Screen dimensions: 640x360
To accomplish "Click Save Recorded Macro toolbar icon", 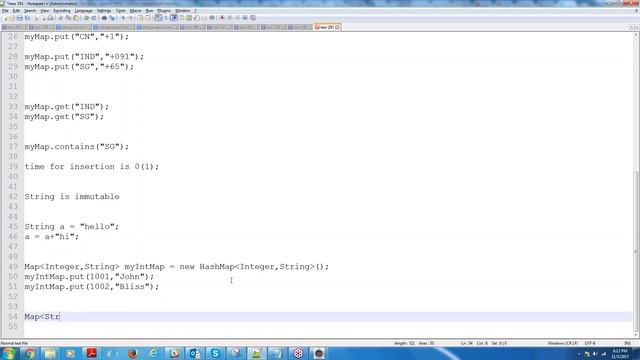I will [x=253, y=18].
